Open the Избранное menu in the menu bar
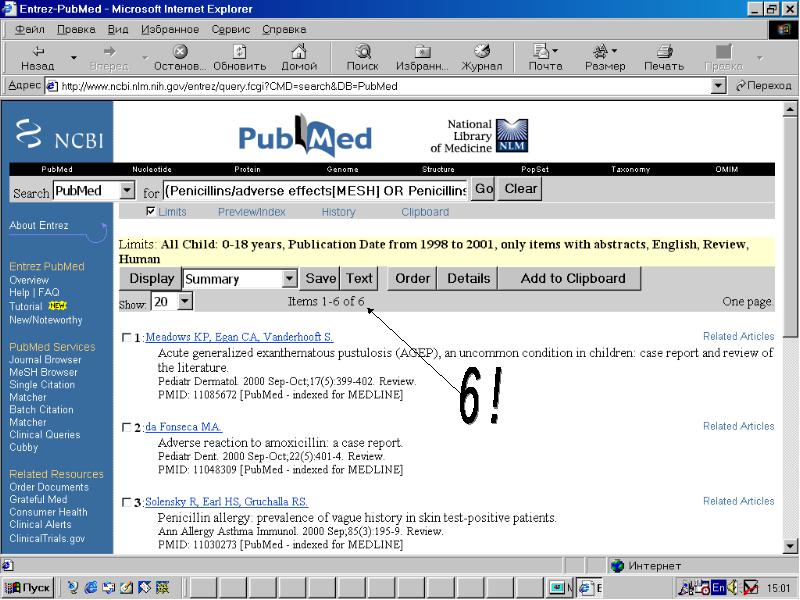800x600 pixels. click(170, 30)
